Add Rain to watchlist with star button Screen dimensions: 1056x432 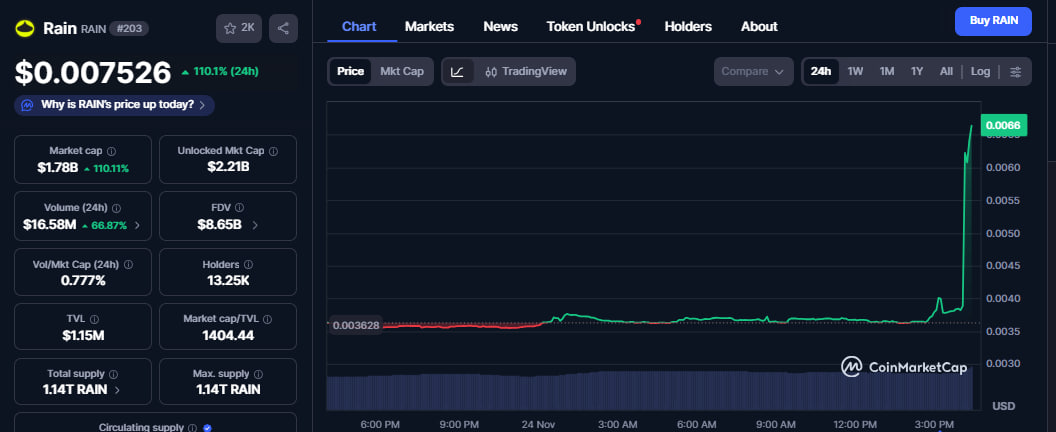coord(239,28)
